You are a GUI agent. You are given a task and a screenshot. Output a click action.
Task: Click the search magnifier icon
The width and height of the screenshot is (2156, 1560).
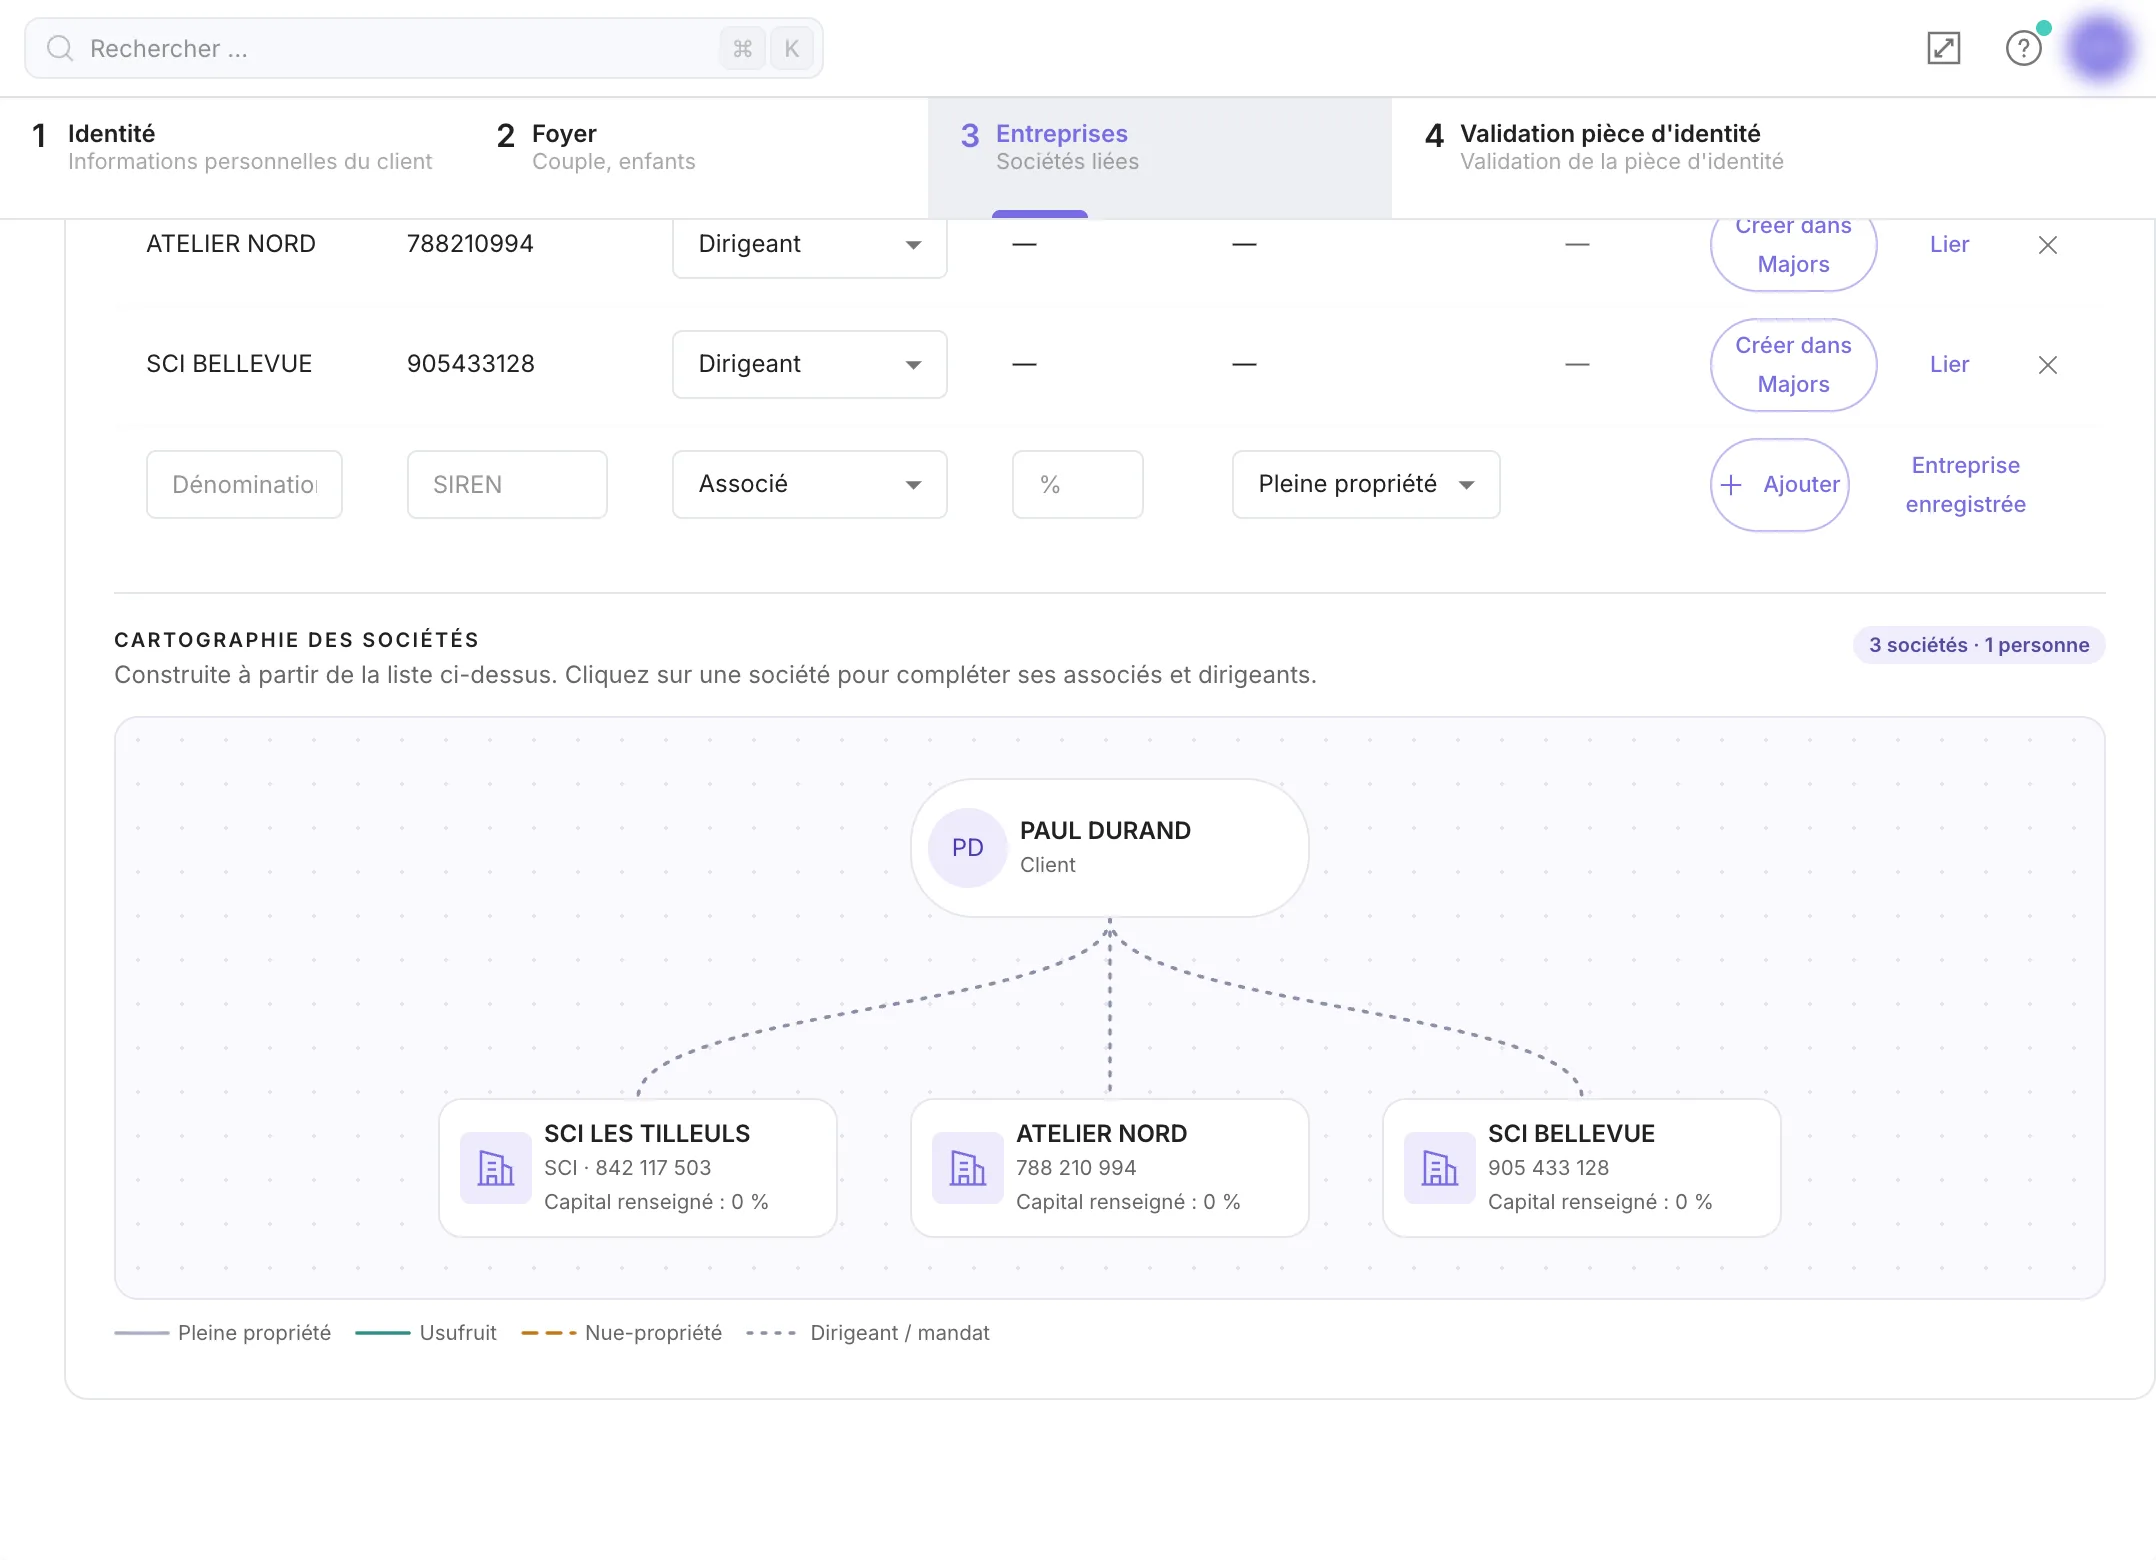click(x=60, y=48)
